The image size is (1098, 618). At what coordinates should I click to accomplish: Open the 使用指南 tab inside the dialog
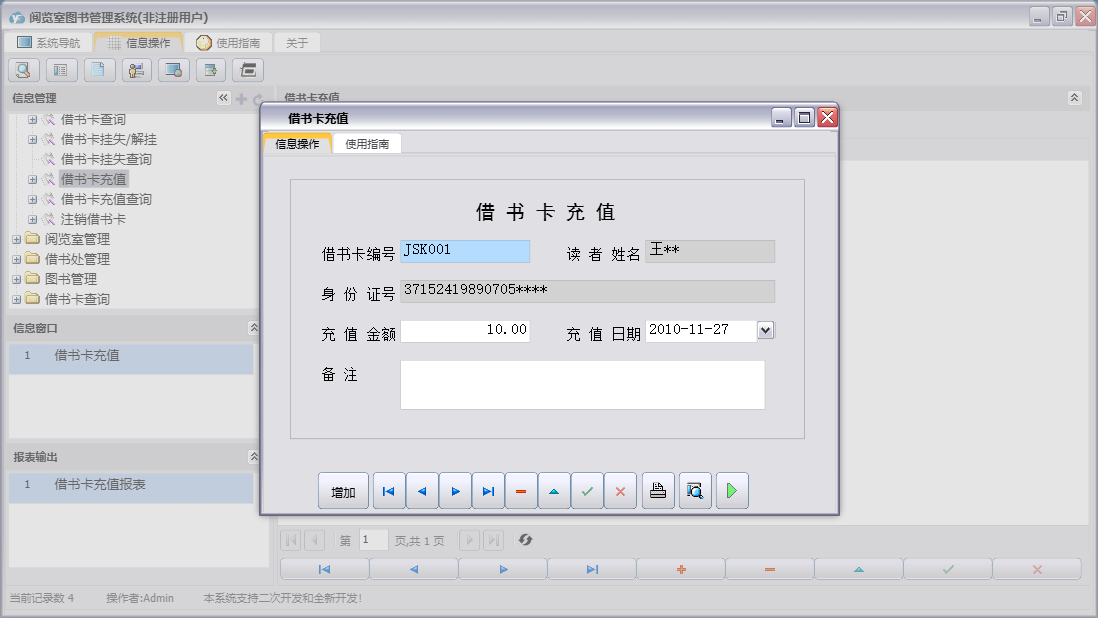point(367,144)
